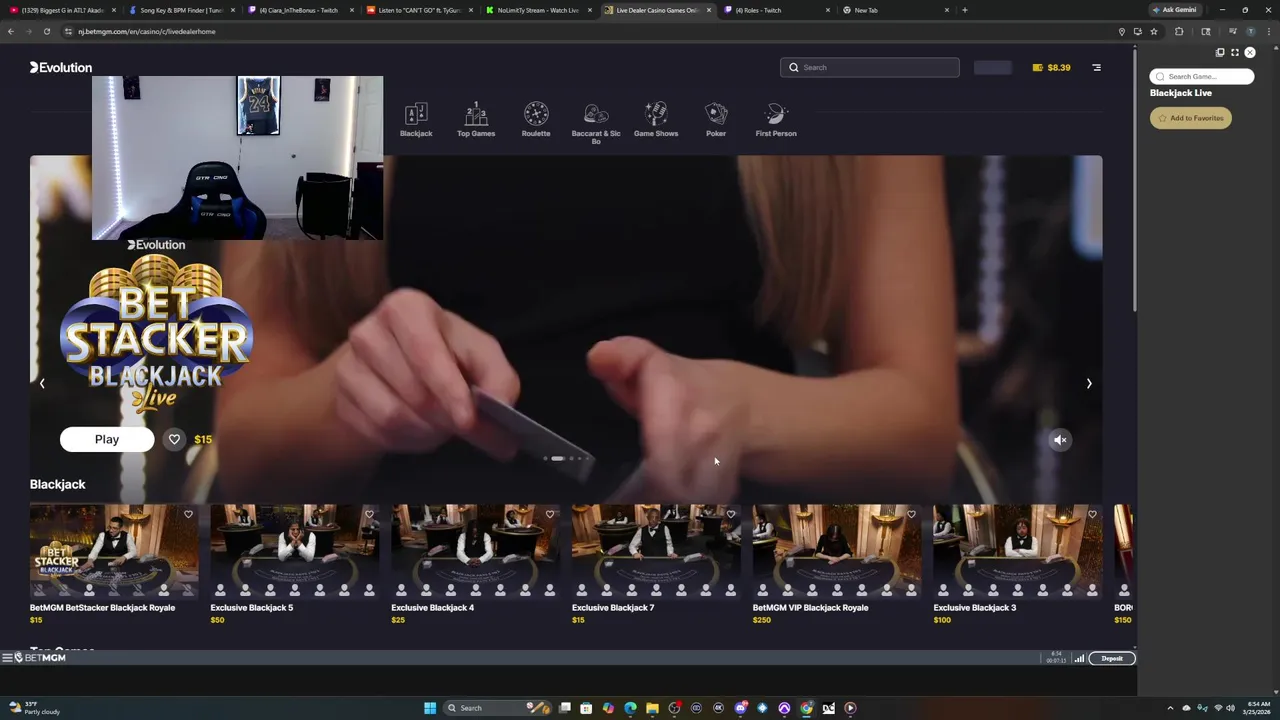Play Bet Stacker Blackjack Live
Screen dimensions: 1280x720
click(107, 439)
